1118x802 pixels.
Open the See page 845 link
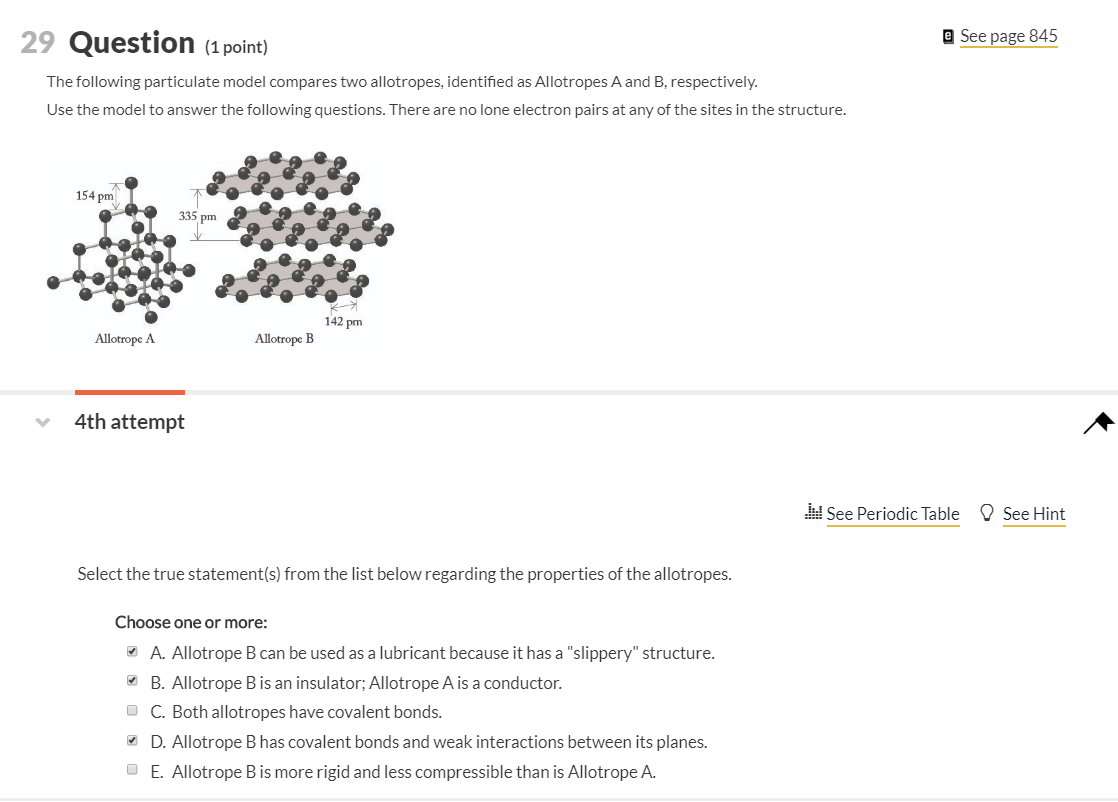(1009, 35)
